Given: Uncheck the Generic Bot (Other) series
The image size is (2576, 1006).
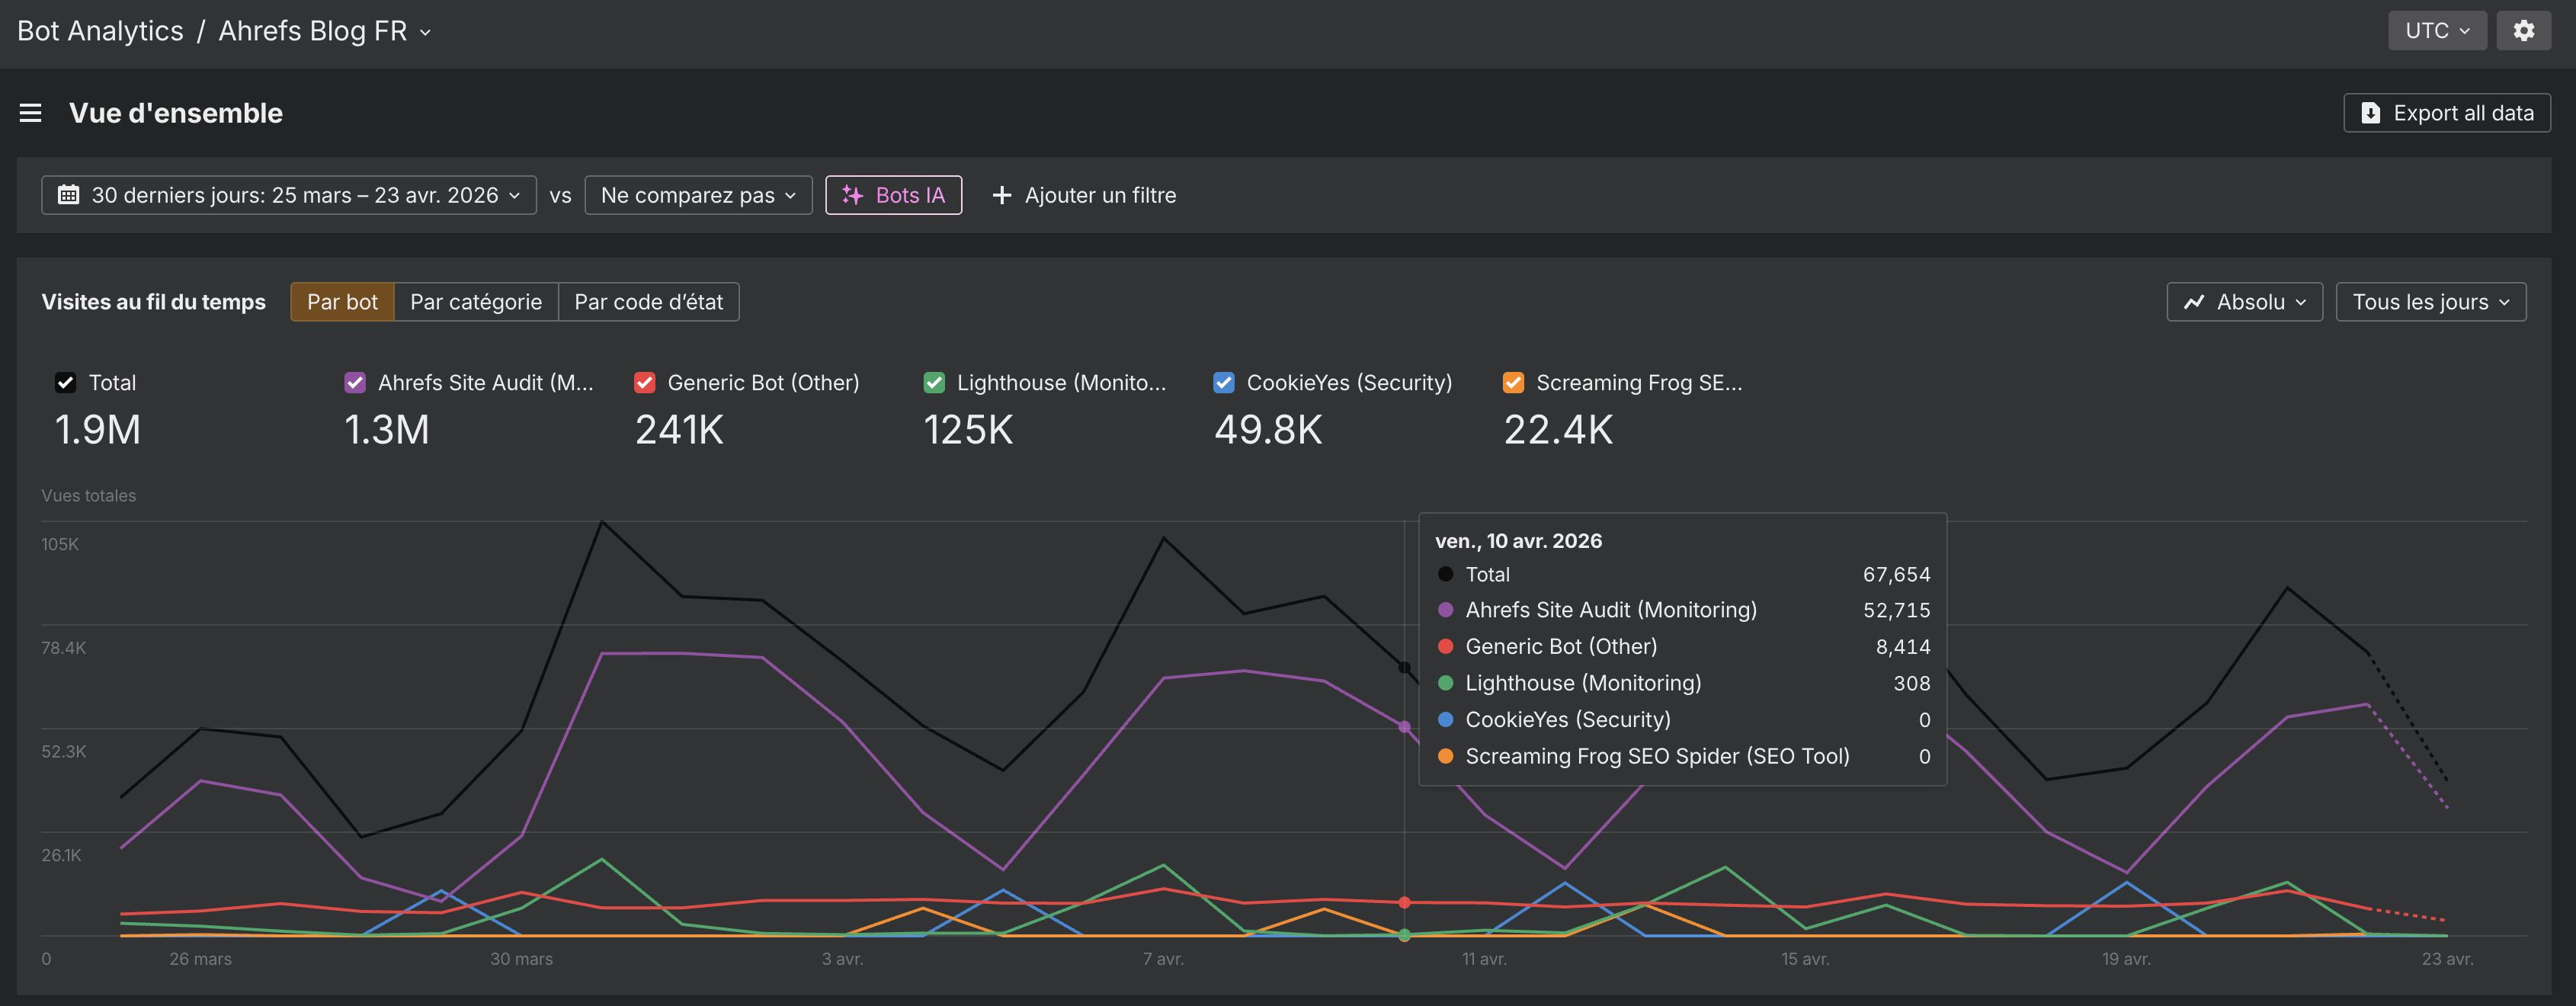Looking at the screenshot, I should coord(644,382).
